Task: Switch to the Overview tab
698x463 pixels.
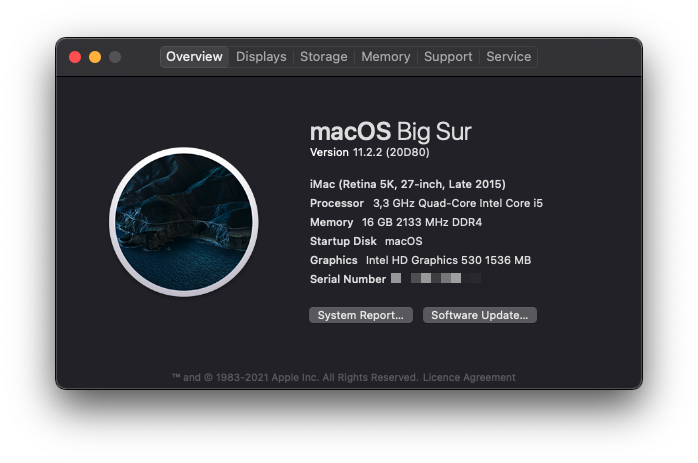Action: (x=194, y=57)
